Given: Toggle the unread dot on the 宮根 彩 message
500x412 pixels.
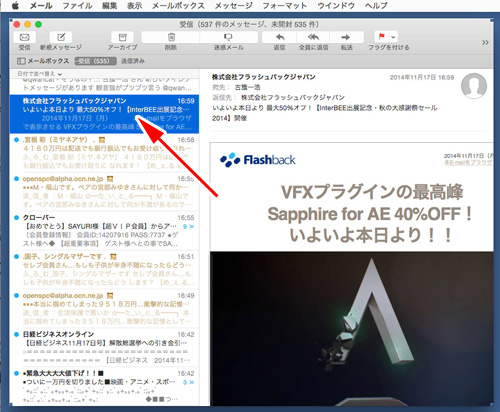Looking at the screenshot, I should tap(16, 140).
